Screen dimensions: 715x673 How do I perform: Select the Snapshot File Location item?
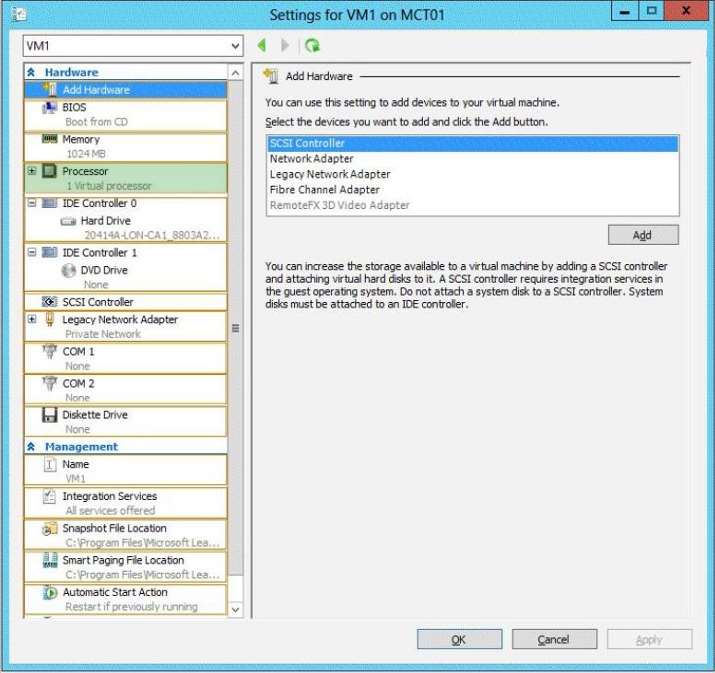[125, 535]
